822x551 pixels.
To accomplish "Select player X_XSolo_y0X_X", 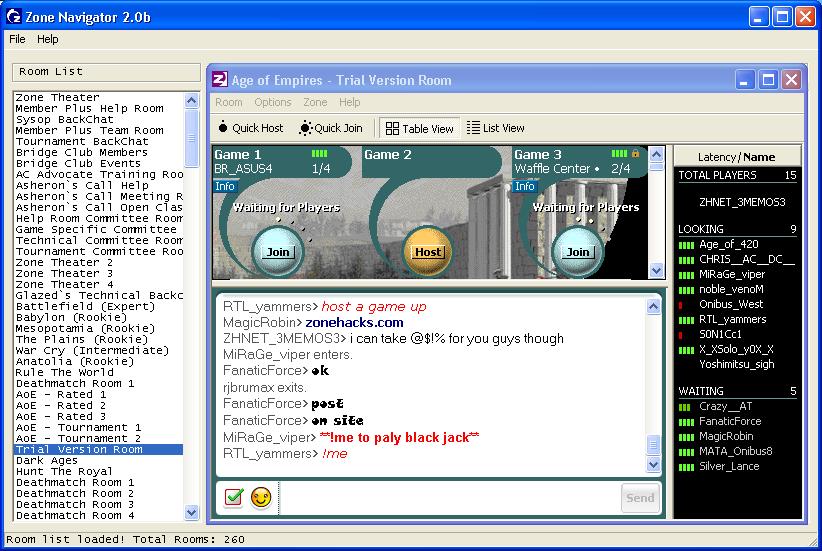I will (x=736, y=350).
